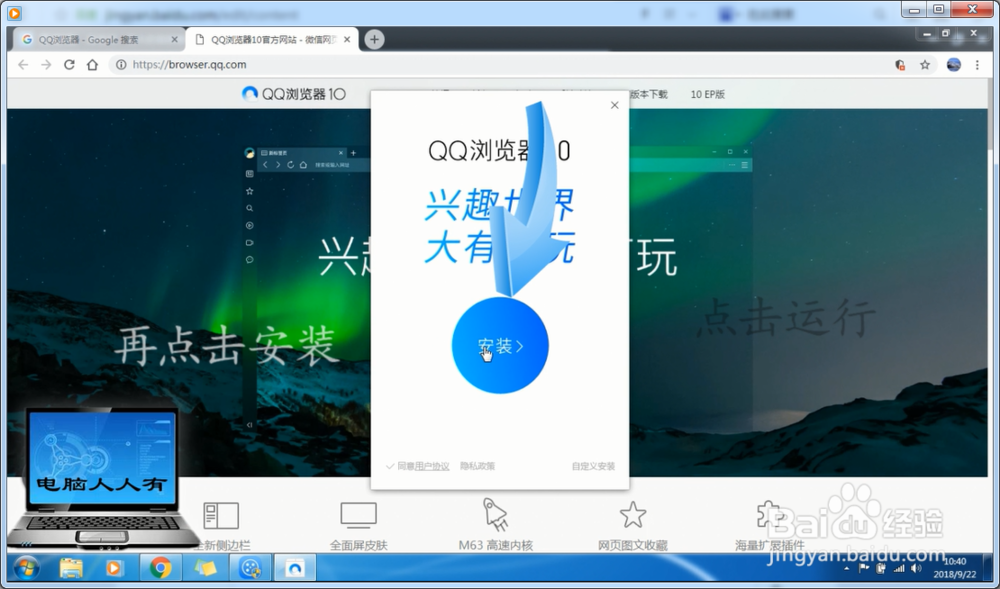The image size is (1000, 589).
Task: Switch to Chrome in the taskbar
Action: (x=160, y=567)
